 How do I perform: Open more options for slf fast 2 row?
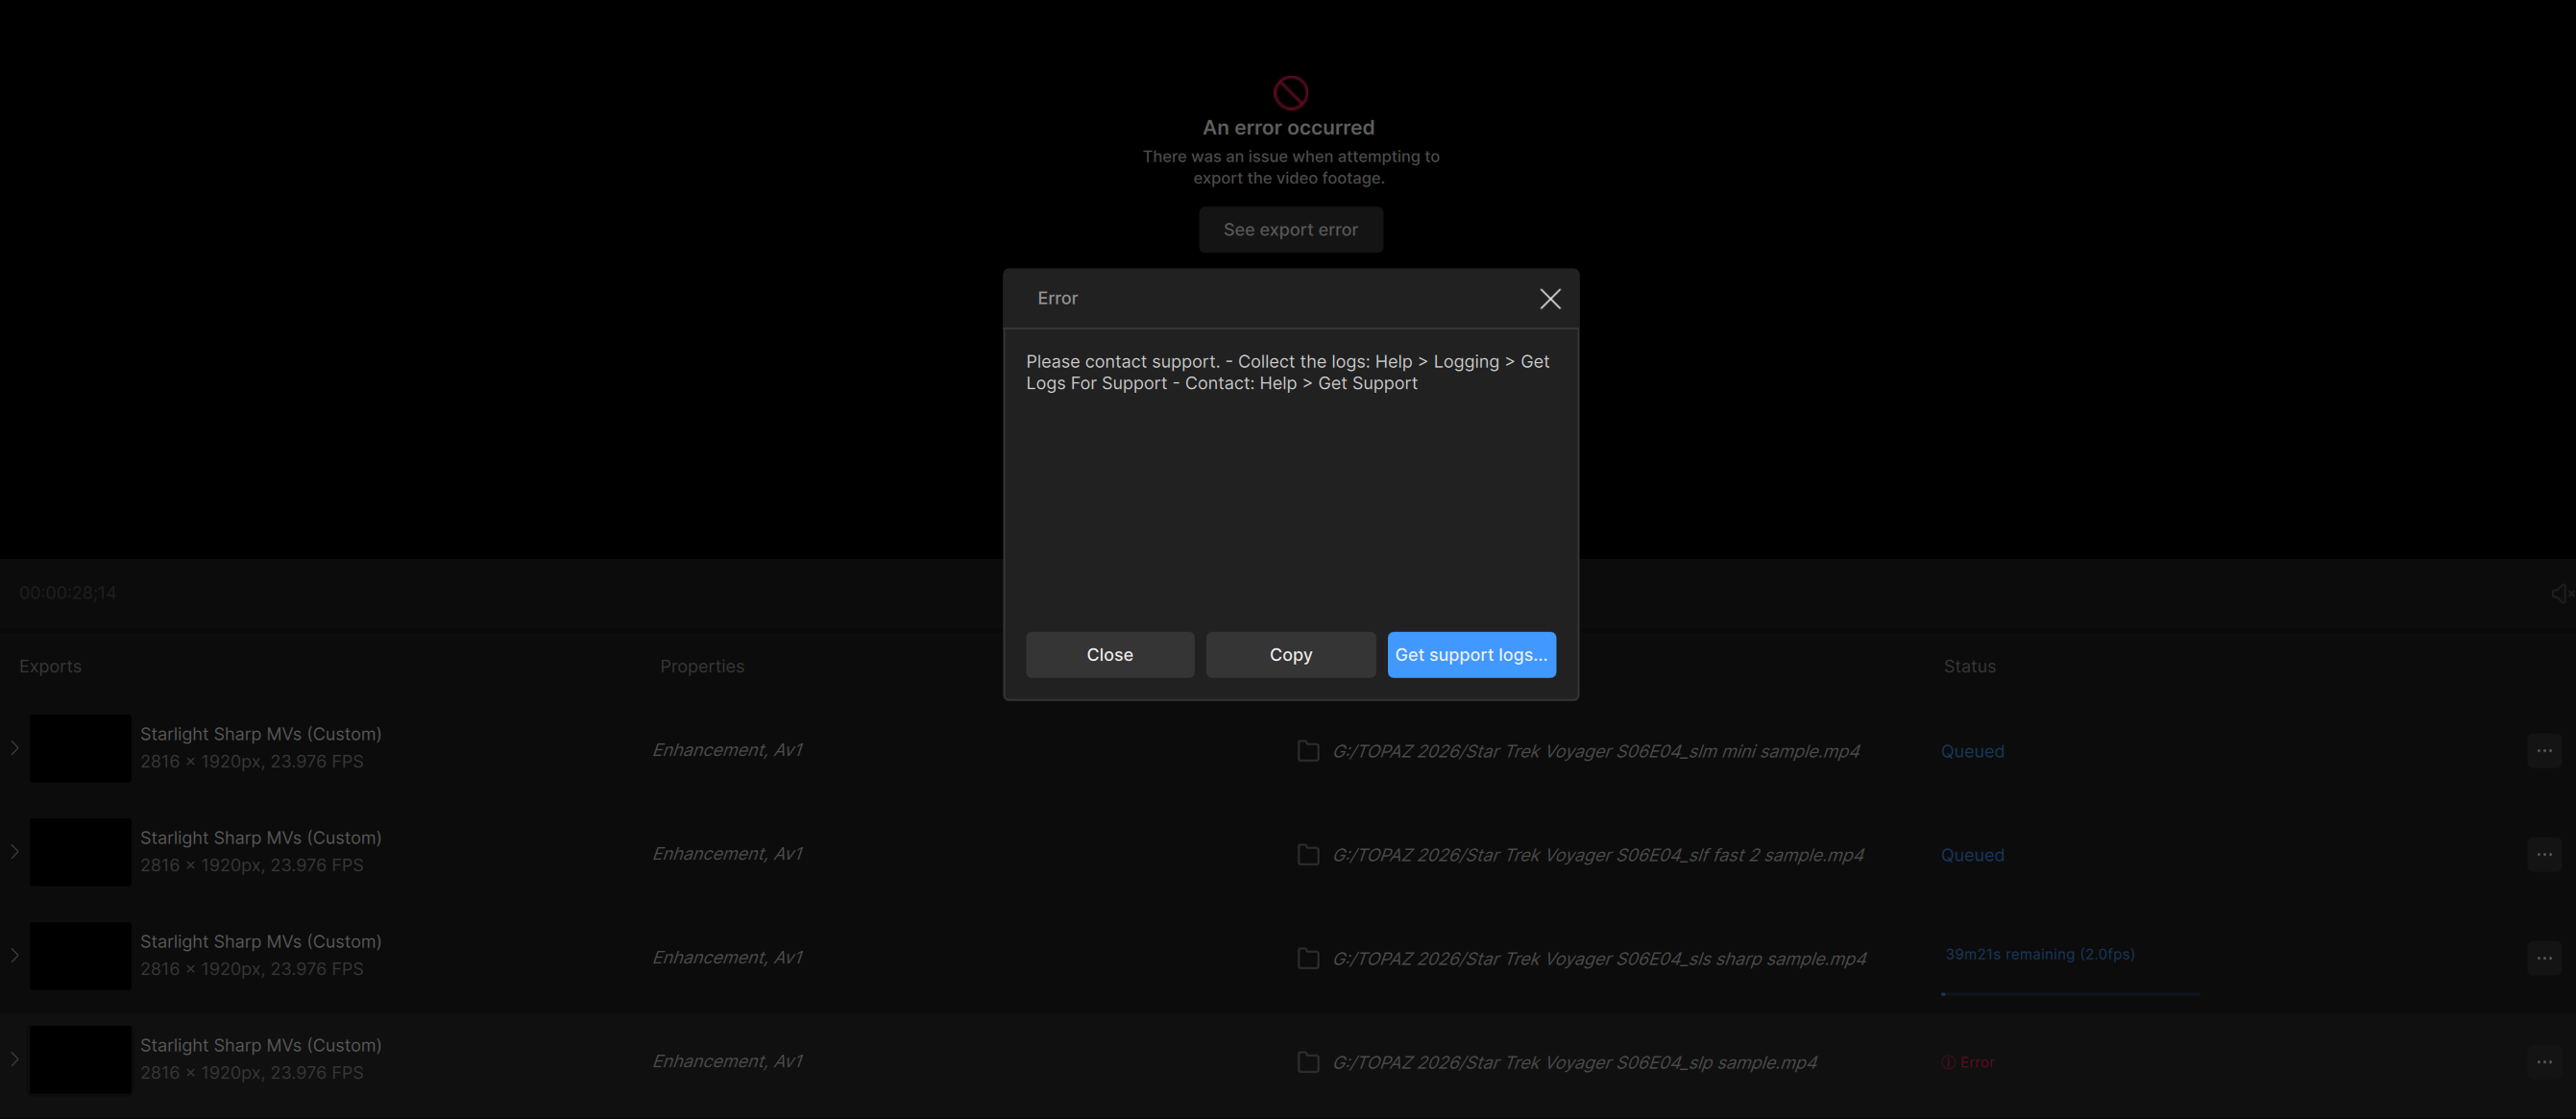(2543, 855)
